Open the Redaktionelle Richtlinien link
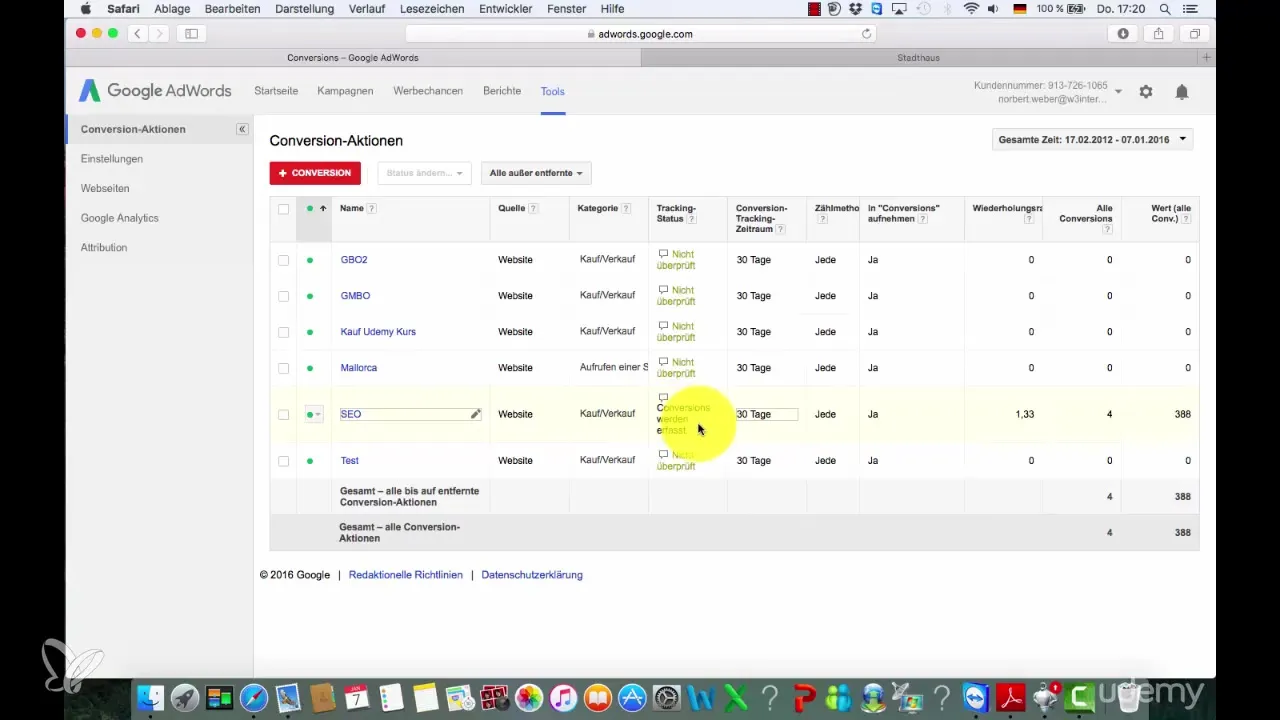 coord(406,575)
